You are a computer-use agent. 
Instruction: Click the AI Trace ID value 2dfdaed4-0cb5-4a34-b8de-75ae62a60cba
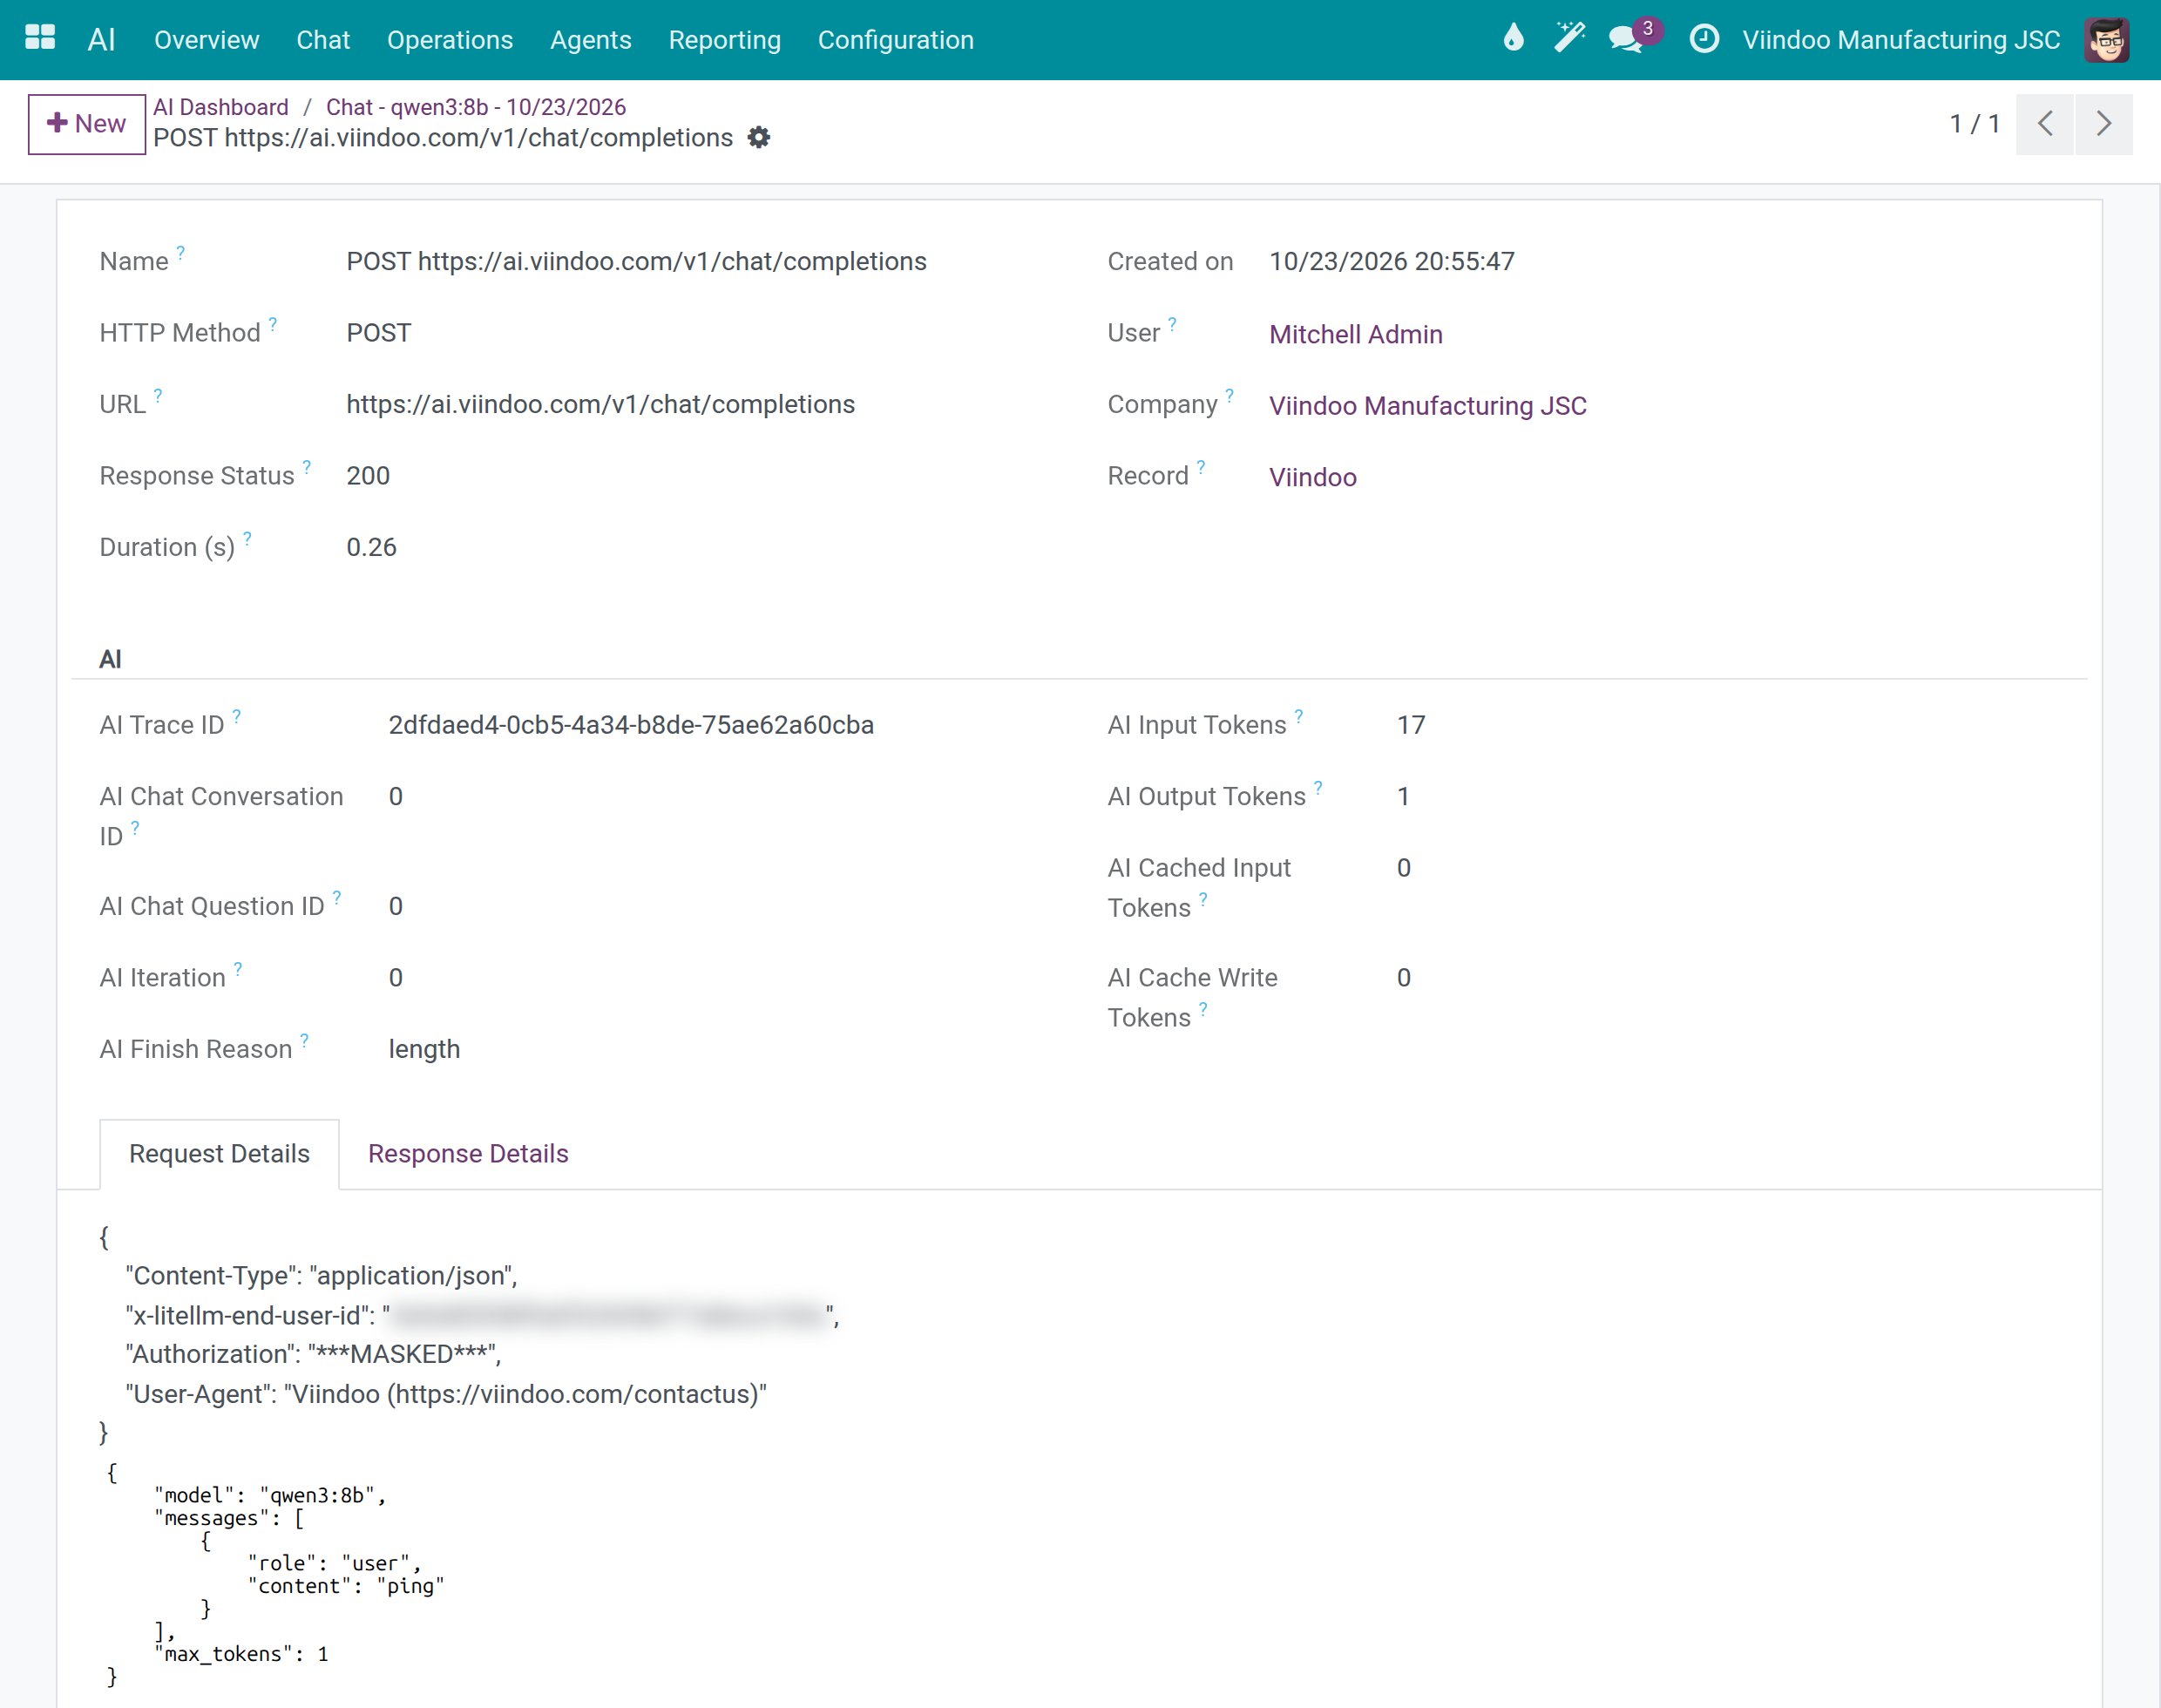click(x=631, y=725)
